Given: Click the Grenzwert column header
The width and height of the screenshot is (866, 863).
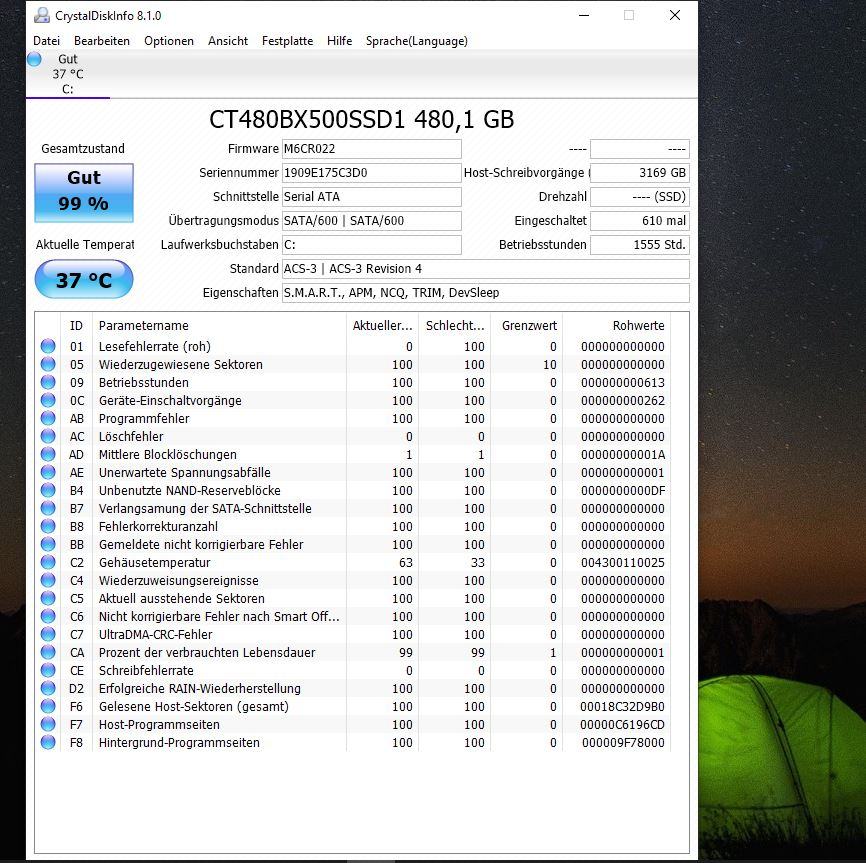Looking at the screenshot, I should [x=526, y=326].
